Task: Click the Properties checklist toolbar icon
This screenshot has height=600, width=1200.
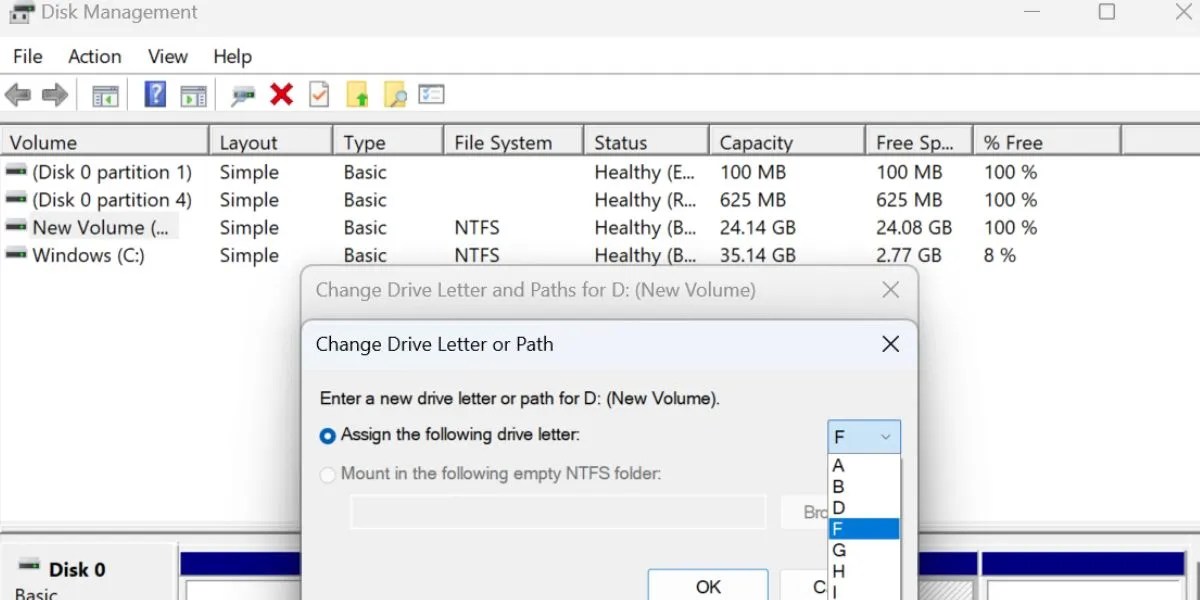Action: (x=320, y=94)
